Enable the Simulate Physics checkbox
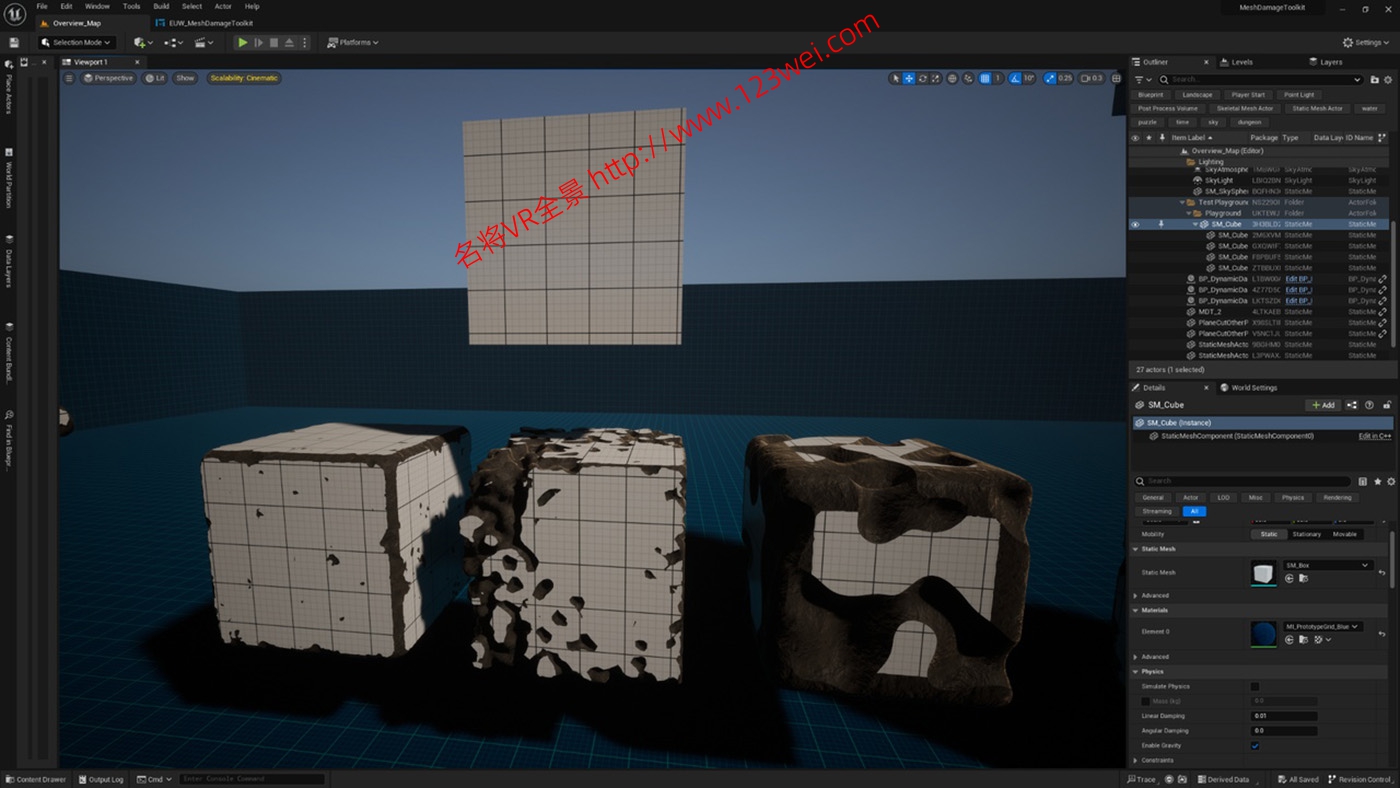The width and height of the screenshot is (1400, 788). point(1256,687)
